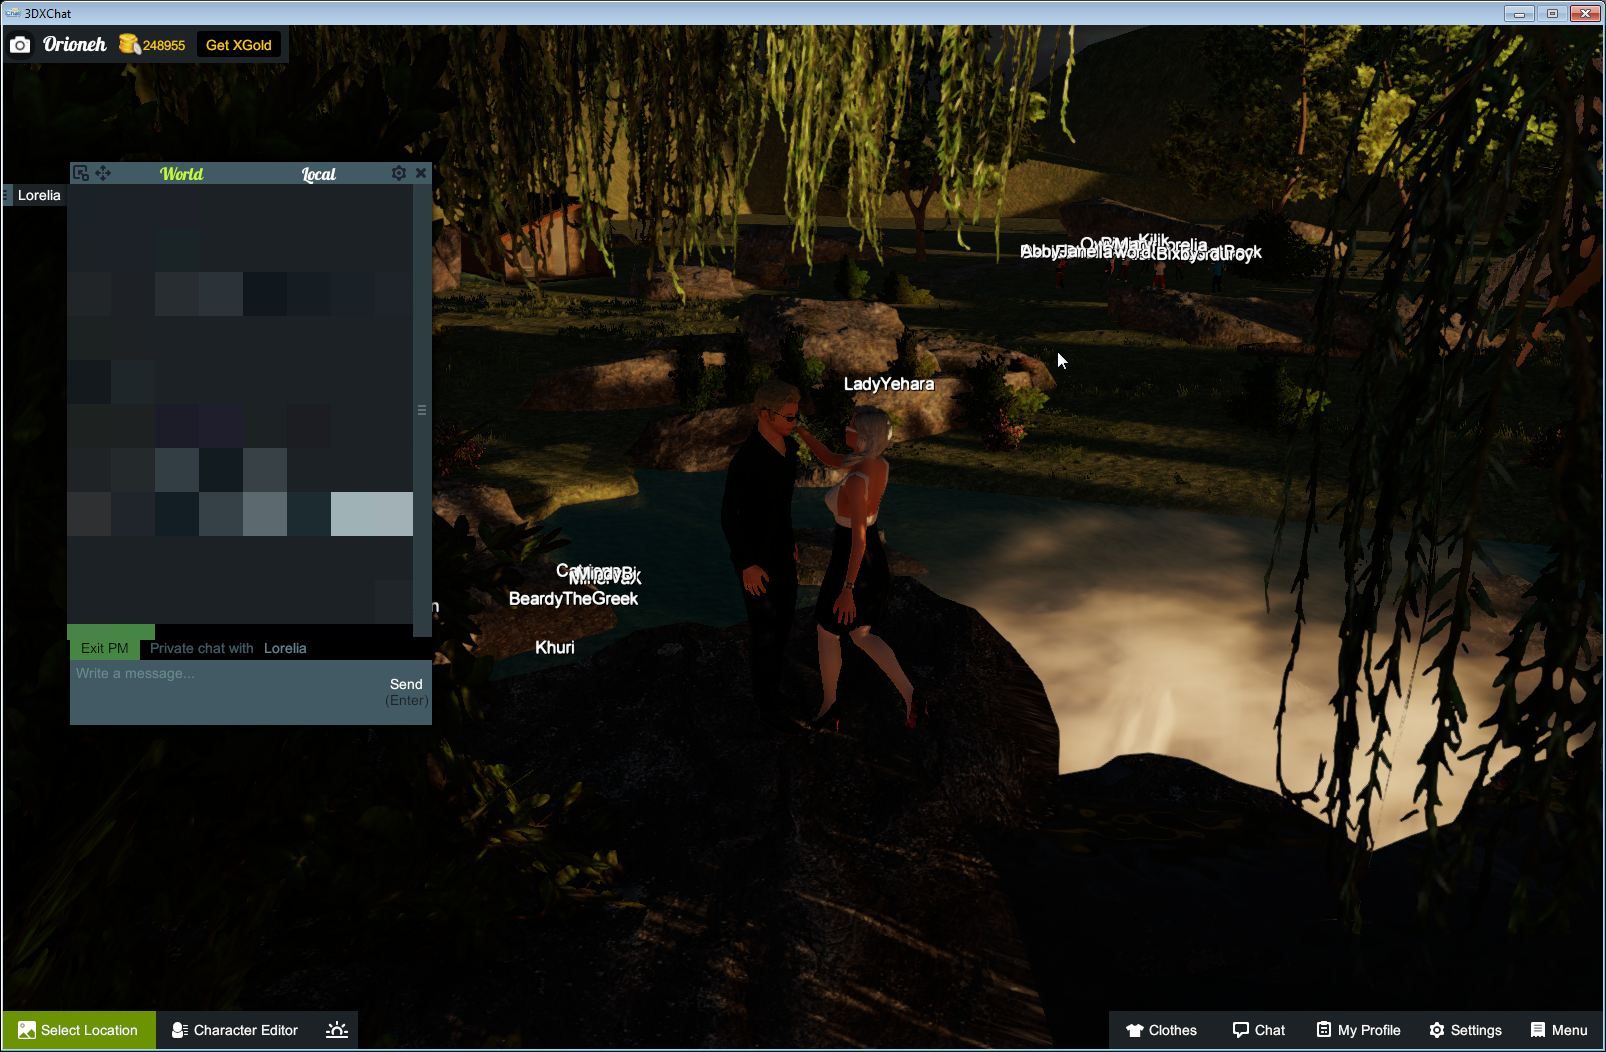
Task: Click the move handle icon on the chat window
Action: [104, 172]
